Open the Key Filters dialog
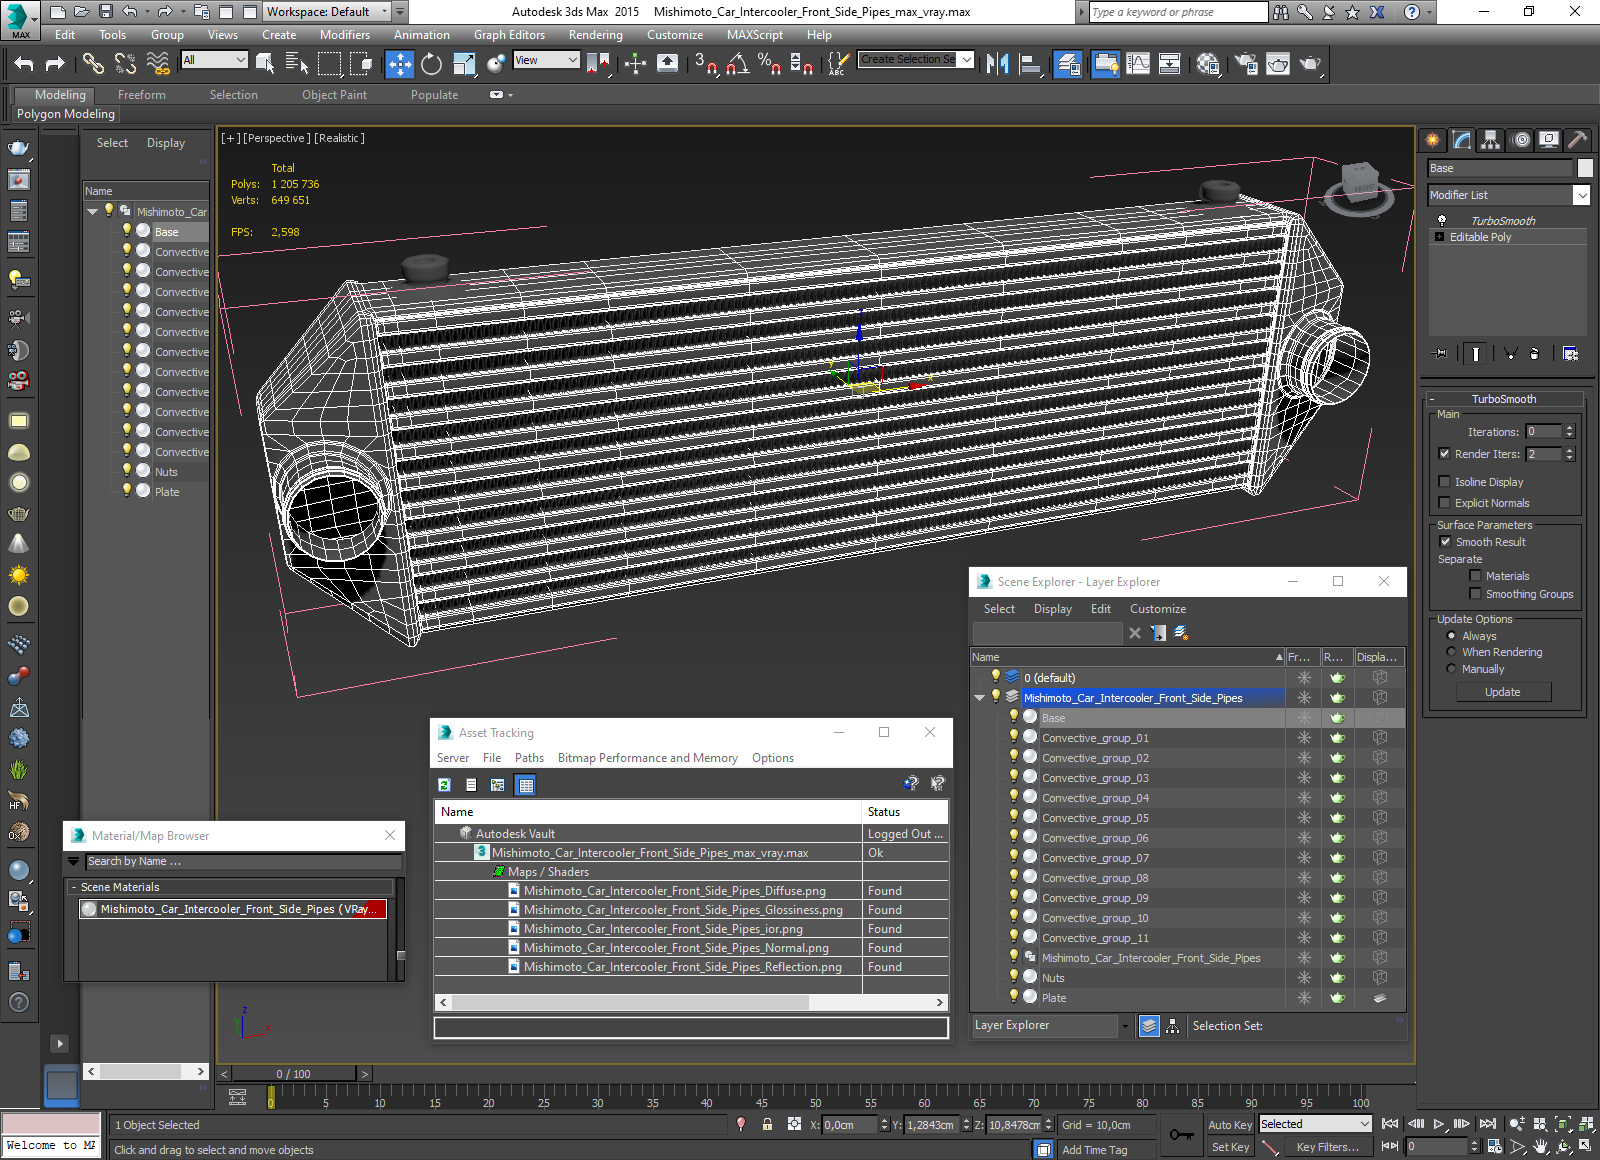 coord(1327,1147)
